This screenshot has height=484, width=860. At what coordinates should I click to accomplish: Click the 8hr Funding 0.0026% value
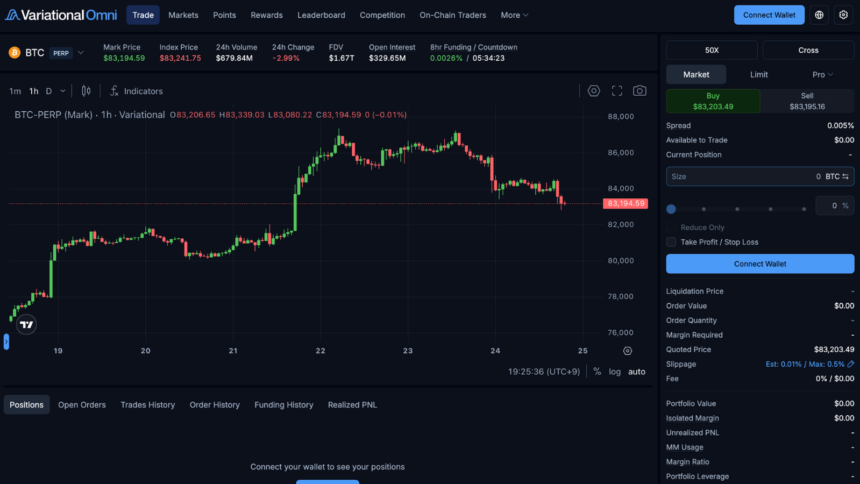click(x=446, y=58)
